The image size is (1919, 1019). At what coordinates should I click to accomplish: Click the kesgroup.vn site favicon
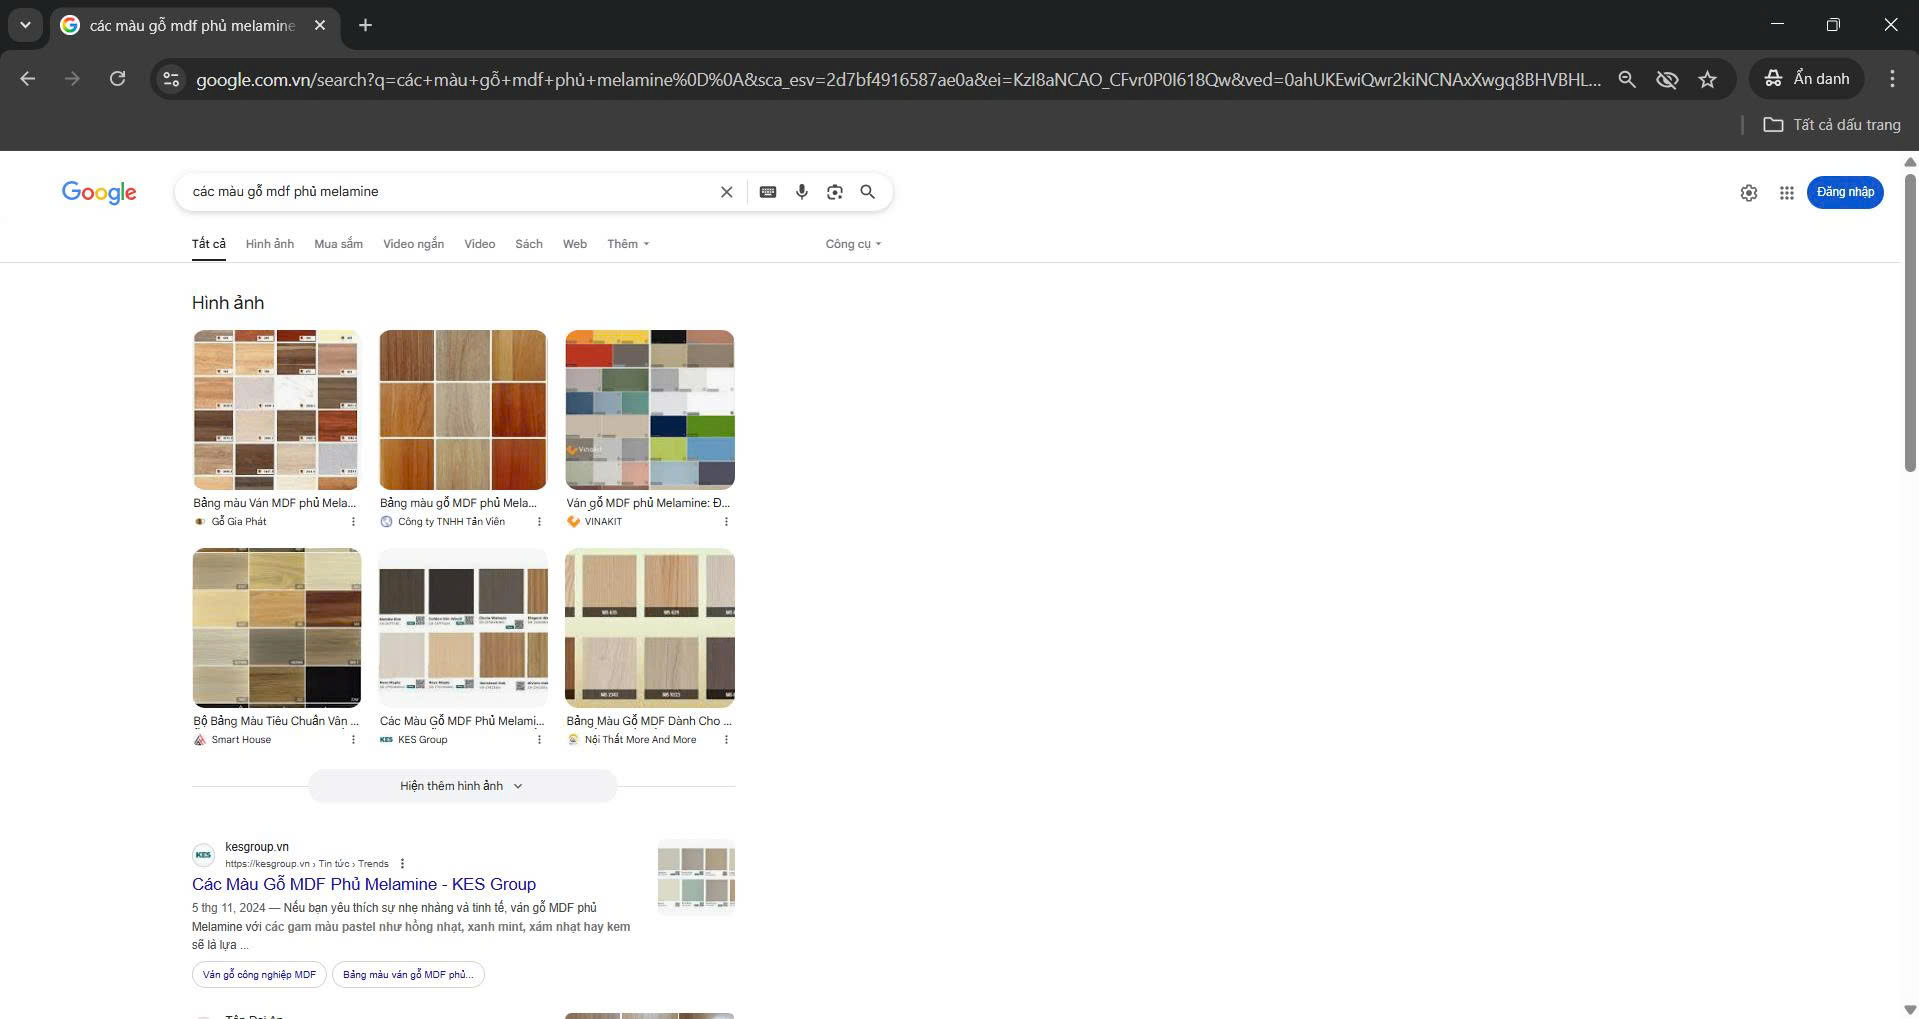tap(203, 855)
